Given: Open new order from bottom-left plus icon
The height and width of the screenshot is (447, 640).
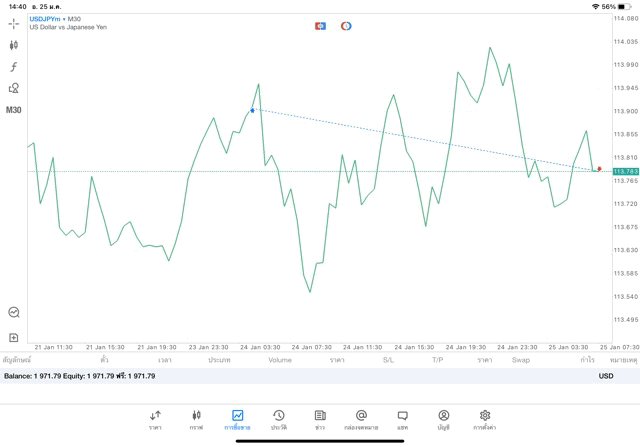Looking at the screenshot, I should (x=14, y=338).
